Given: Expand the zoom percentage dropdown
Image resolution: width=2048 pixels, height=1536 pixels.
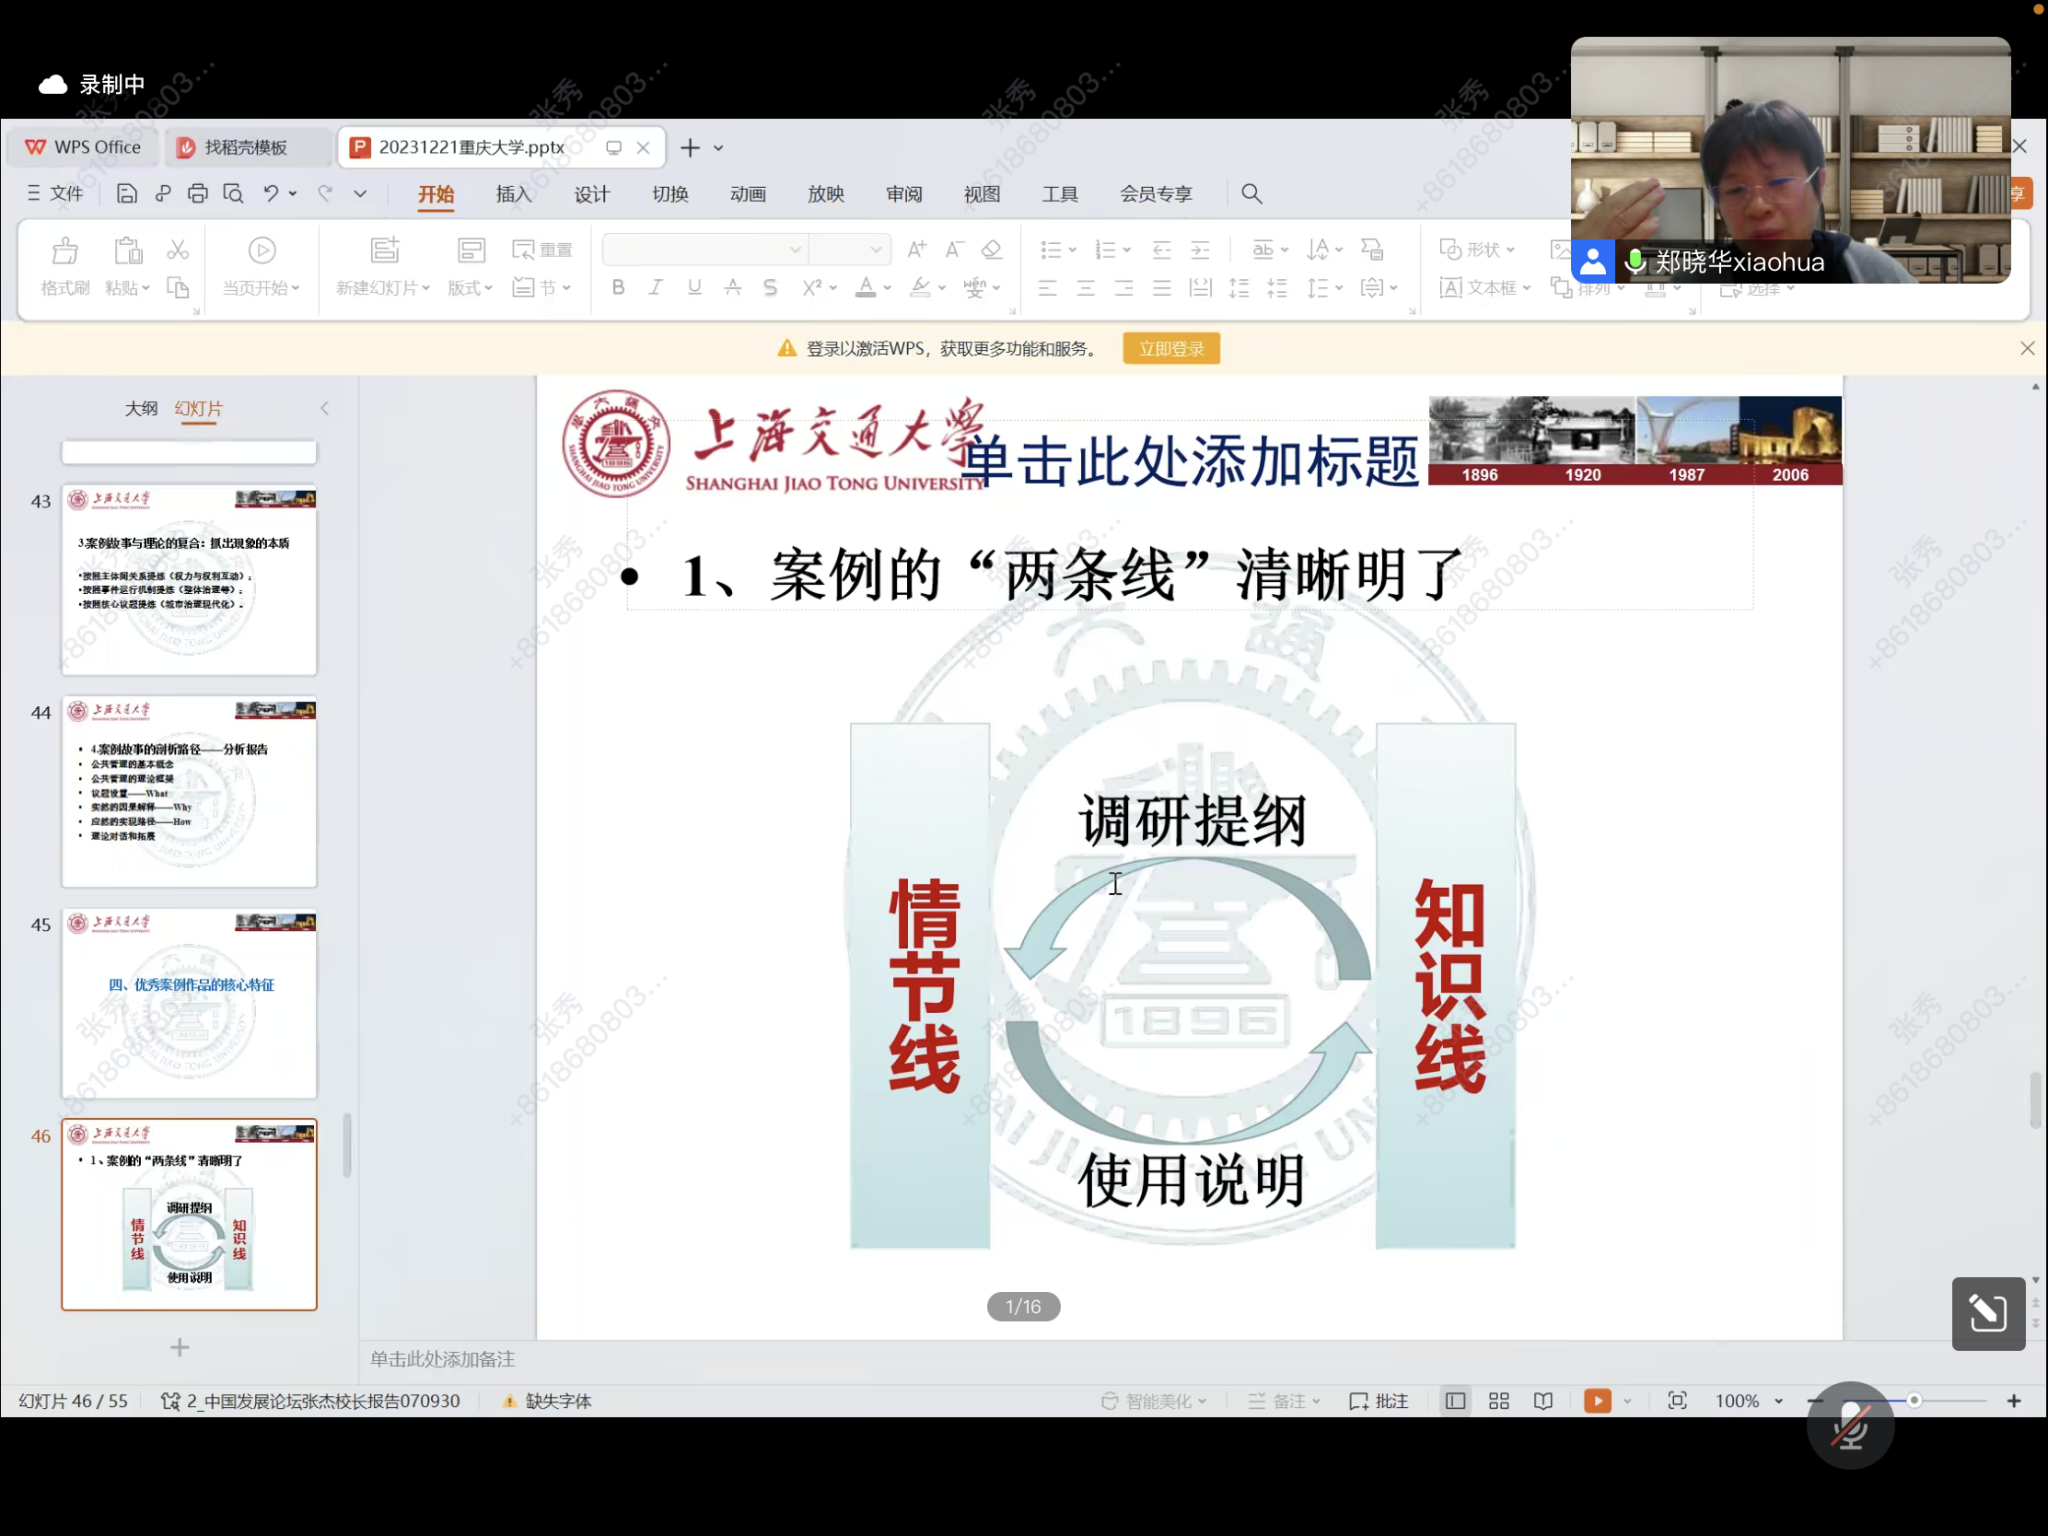Looking at the screenshot, I should point(1778,1401).
